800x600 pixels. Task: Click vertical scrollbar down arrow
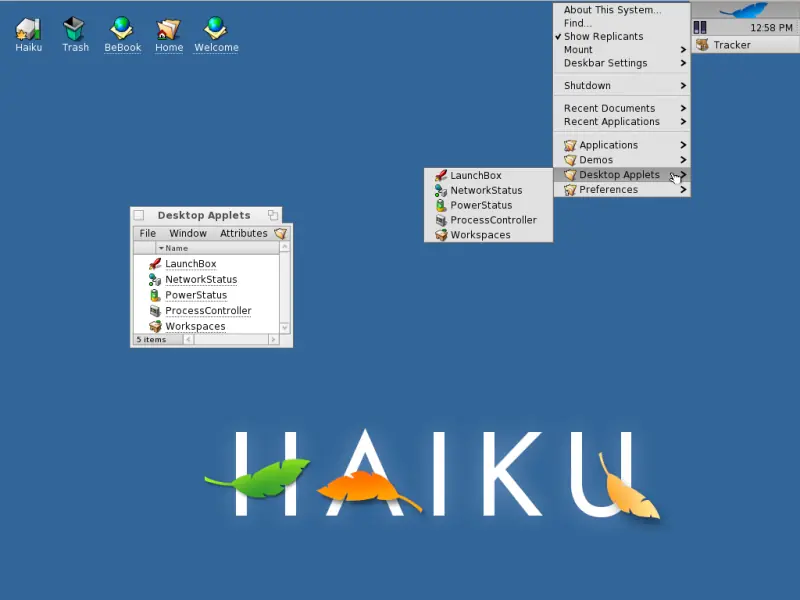point(285,328)
